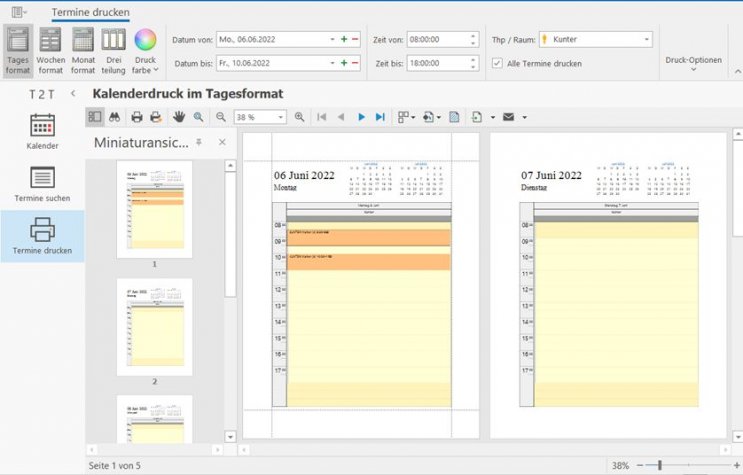The image size is (743, 475).
Task: Select the third page thumbnail
Action: pos(154,419)
